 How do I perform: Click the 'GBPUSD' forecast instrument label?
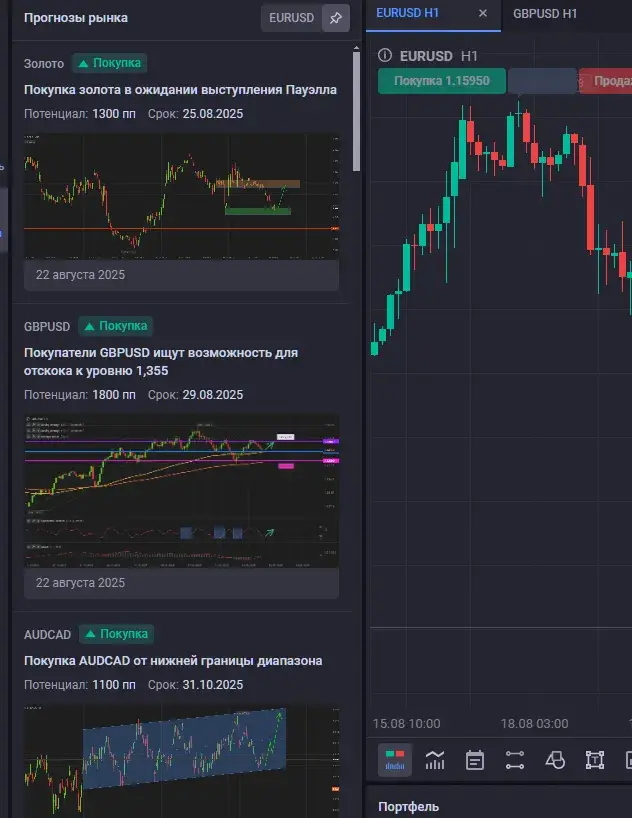pos(47,327)
